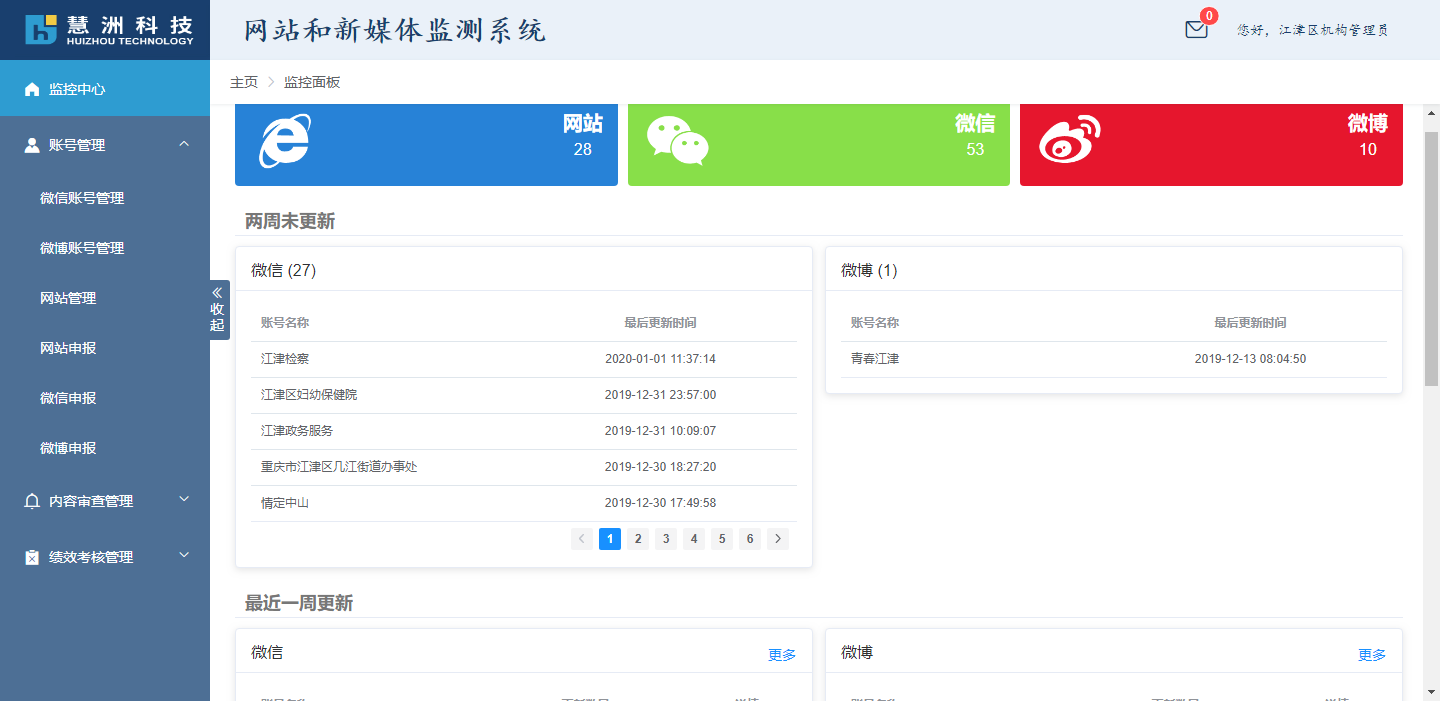Click the person icon beside 账号管理
1440x701 pixels.
coord(32,145)
